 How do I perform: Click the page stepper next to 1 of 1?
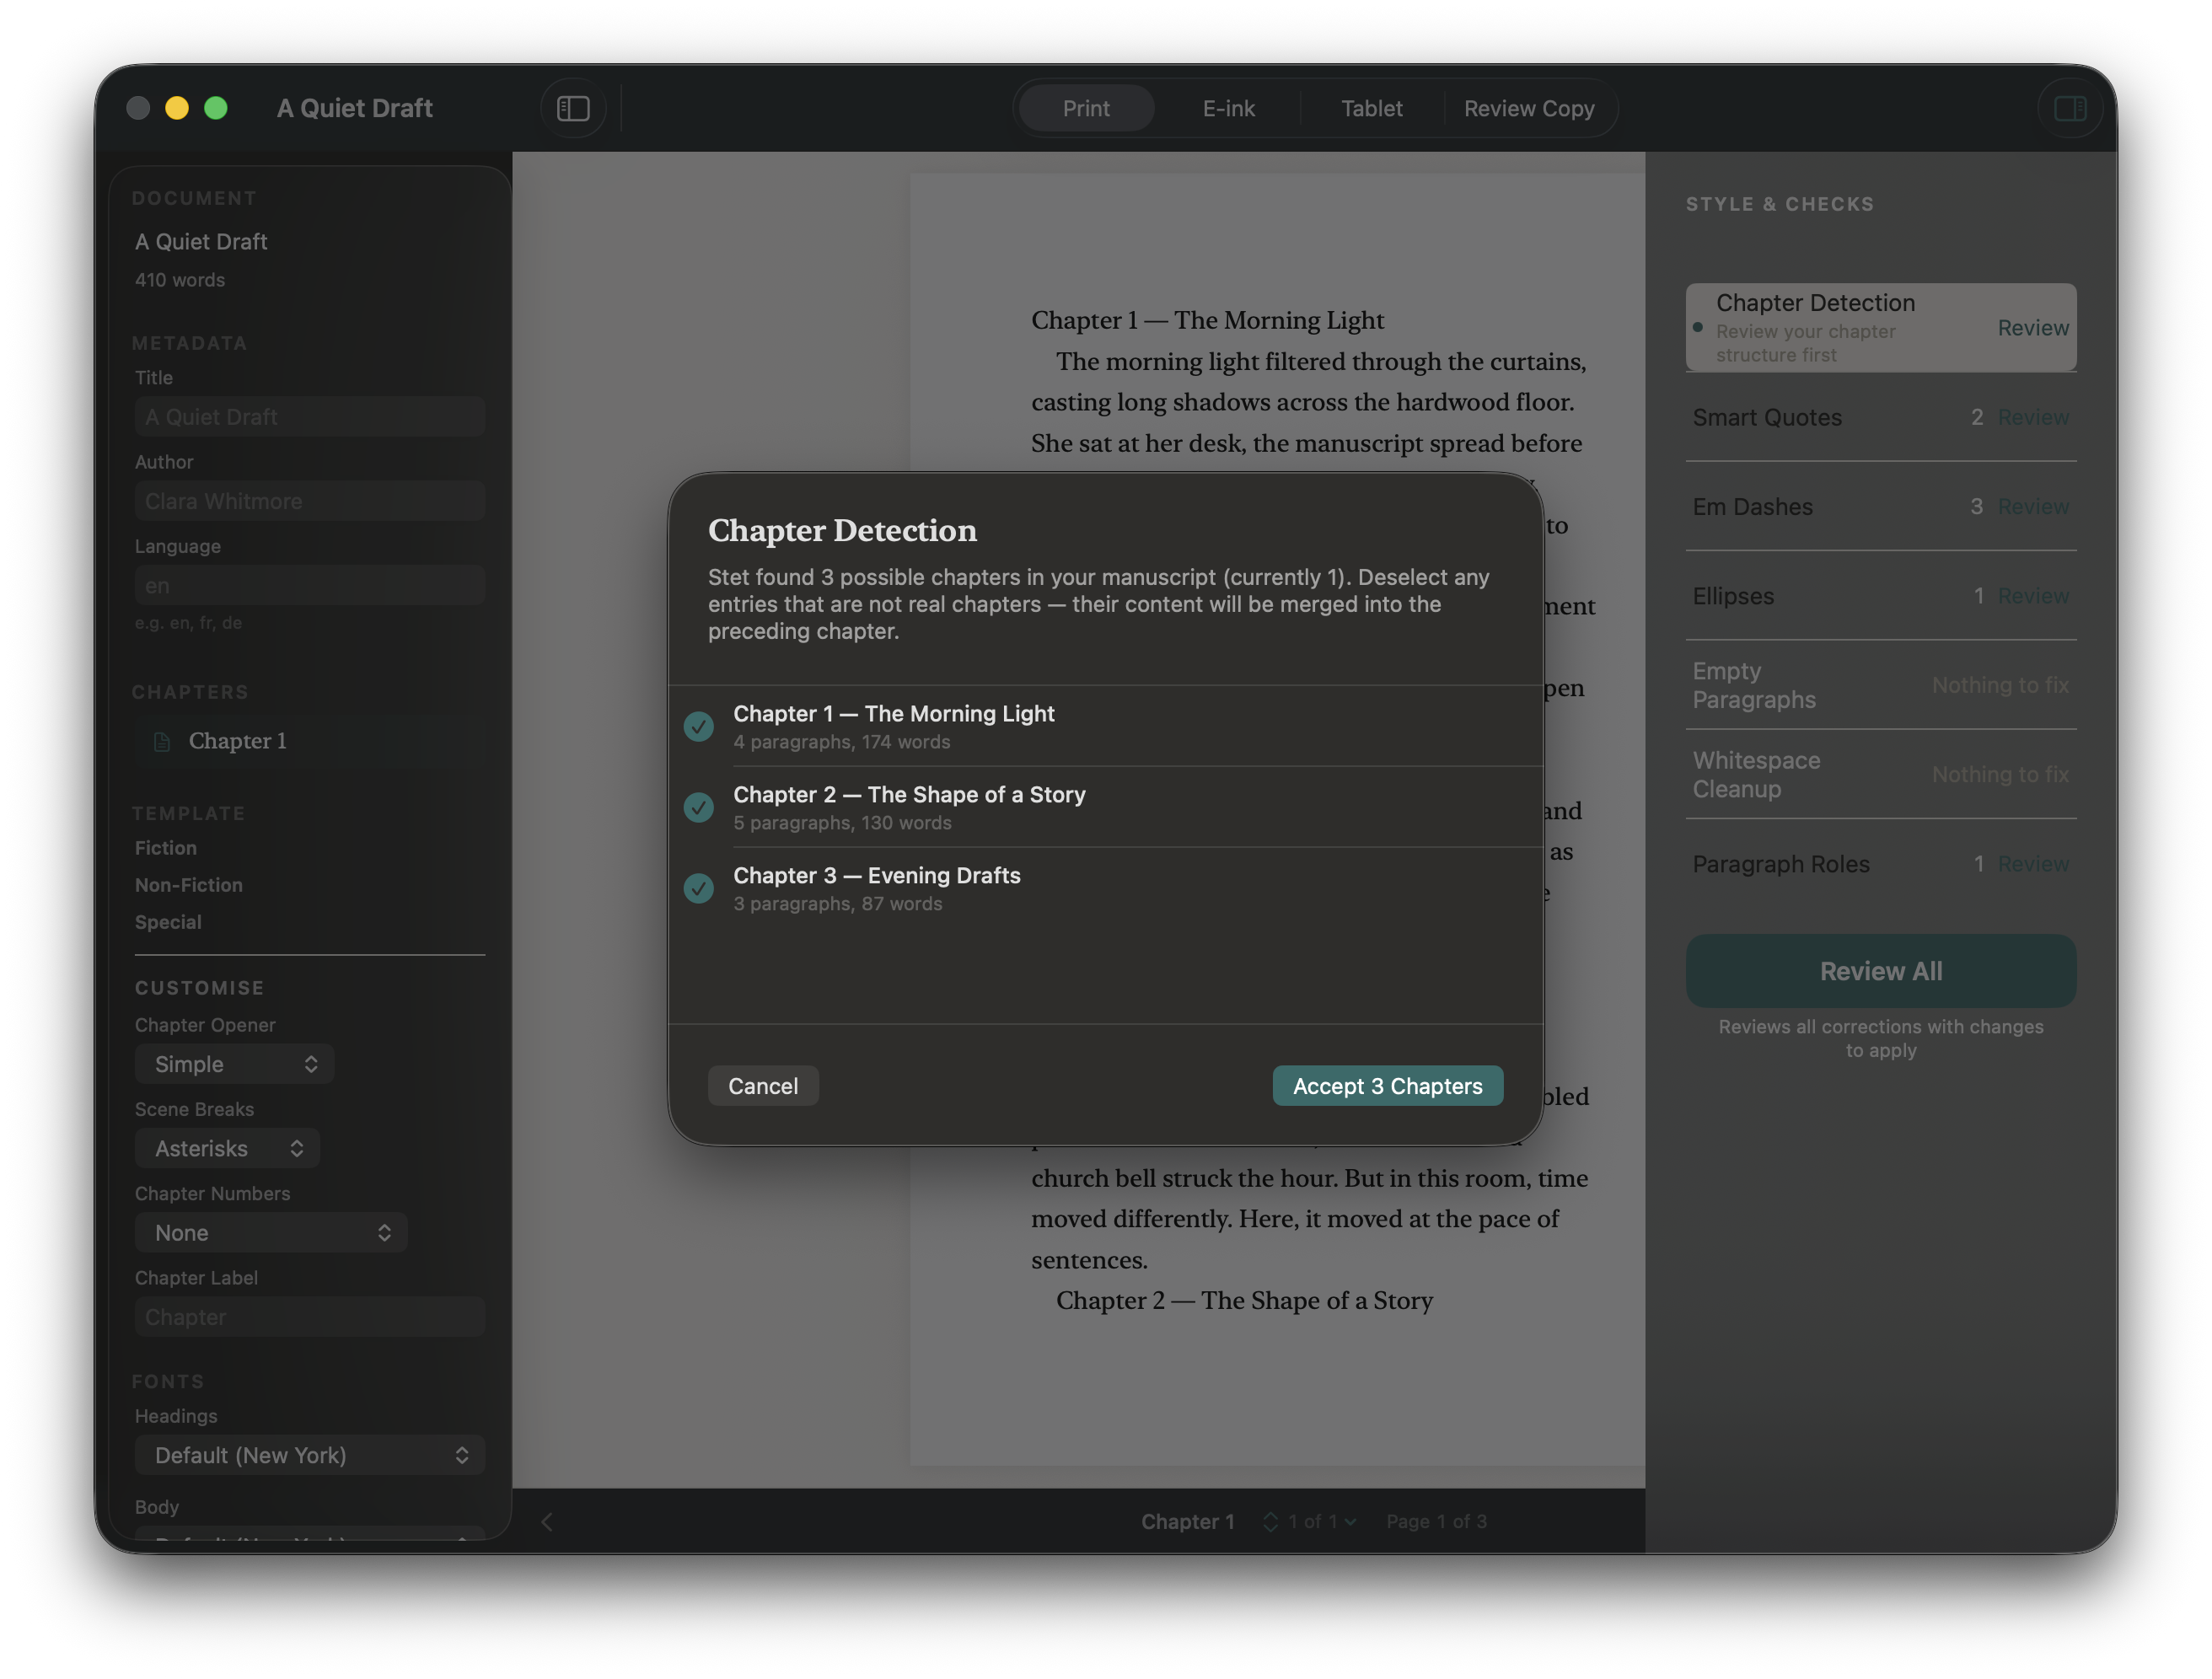[1270, 1521]
